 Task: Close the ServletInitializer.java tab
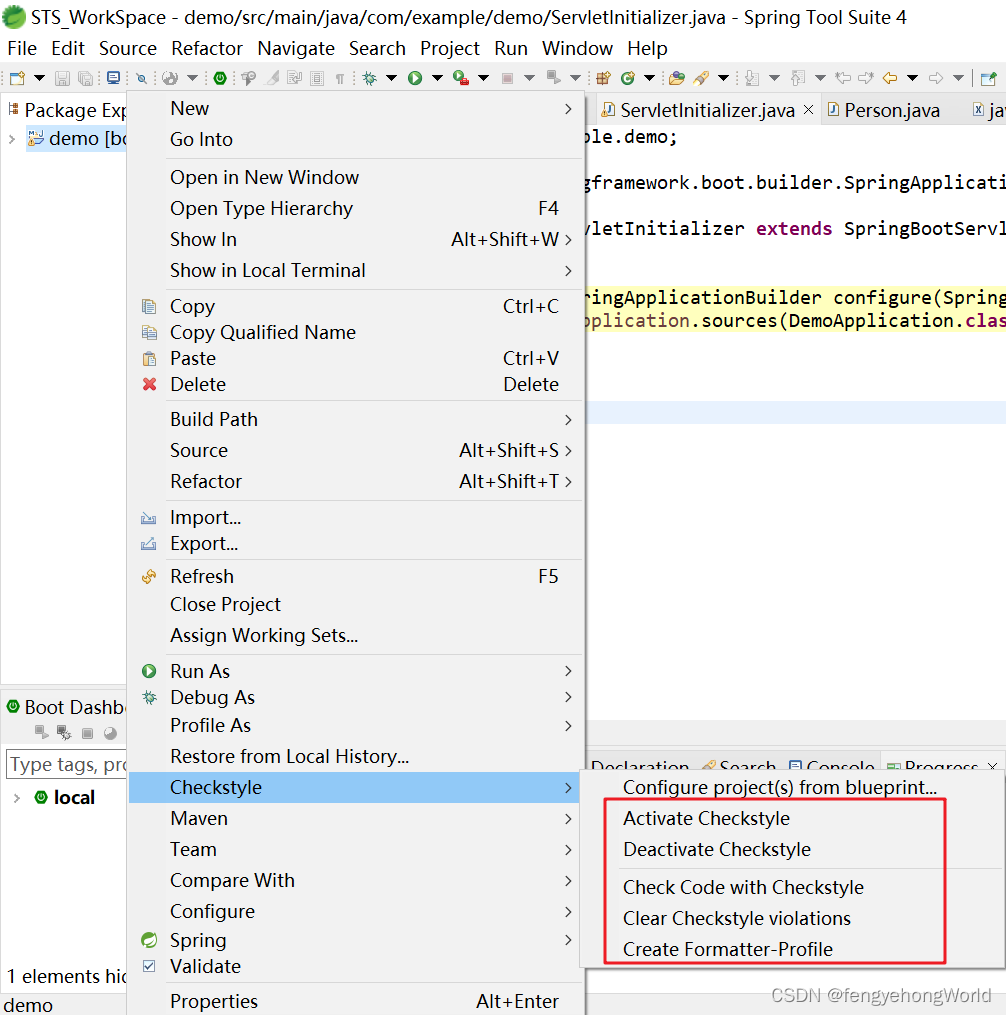[808, 110]
